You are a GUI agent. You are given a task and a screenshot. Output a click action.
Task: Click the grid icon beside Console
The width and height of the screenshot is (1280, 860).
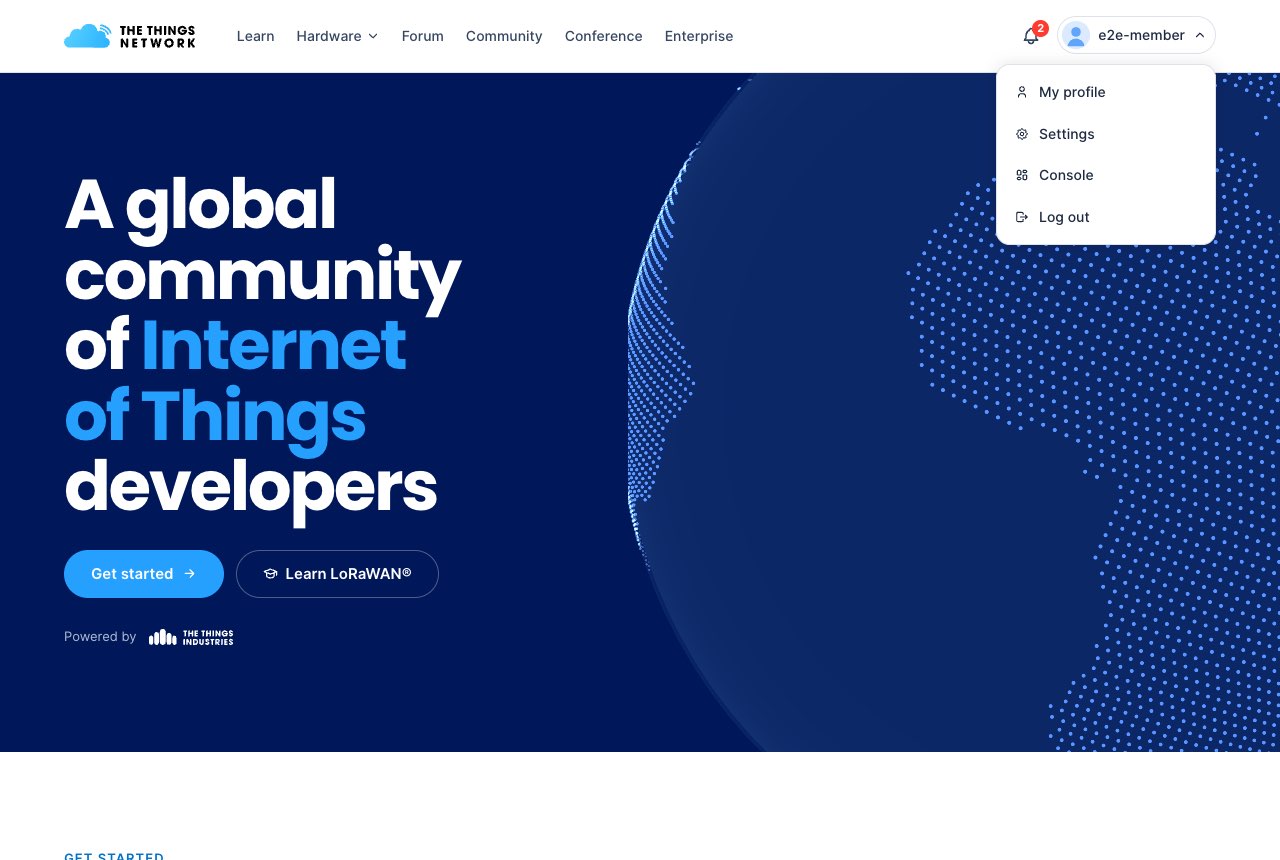point(1022,175)
